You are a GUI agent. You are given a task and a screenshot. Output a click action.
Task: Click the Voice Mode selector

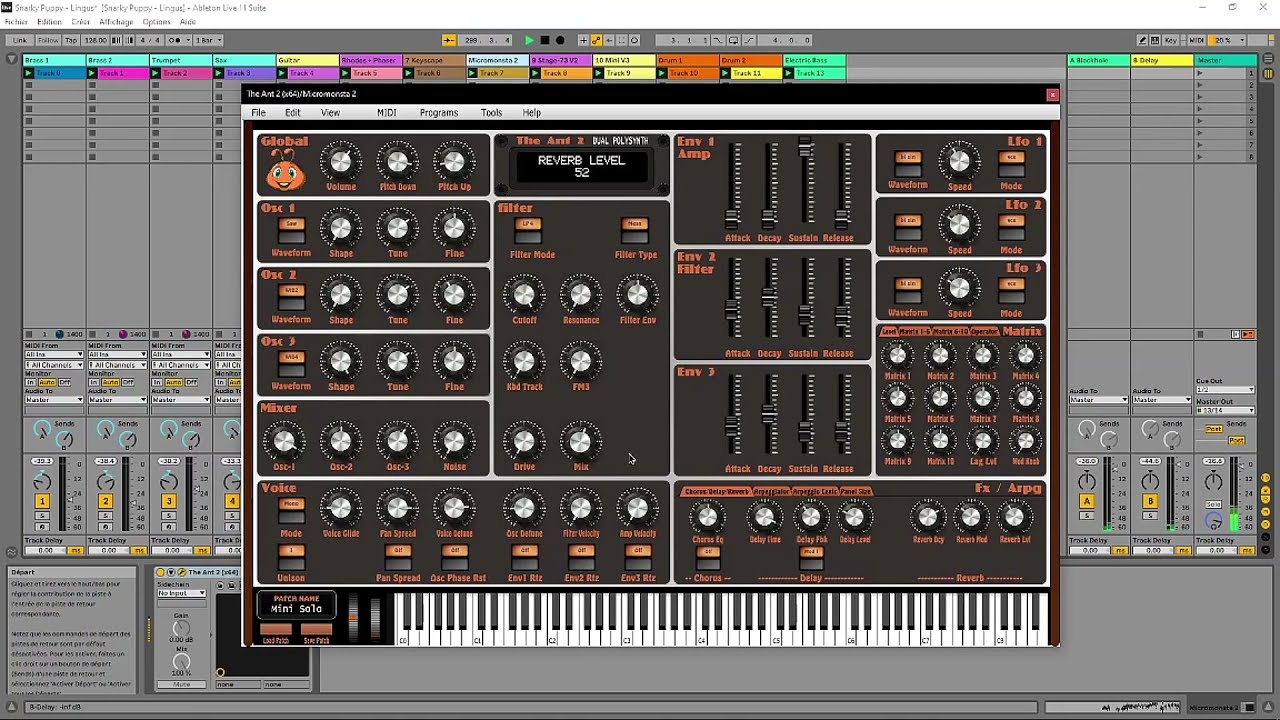291,508
